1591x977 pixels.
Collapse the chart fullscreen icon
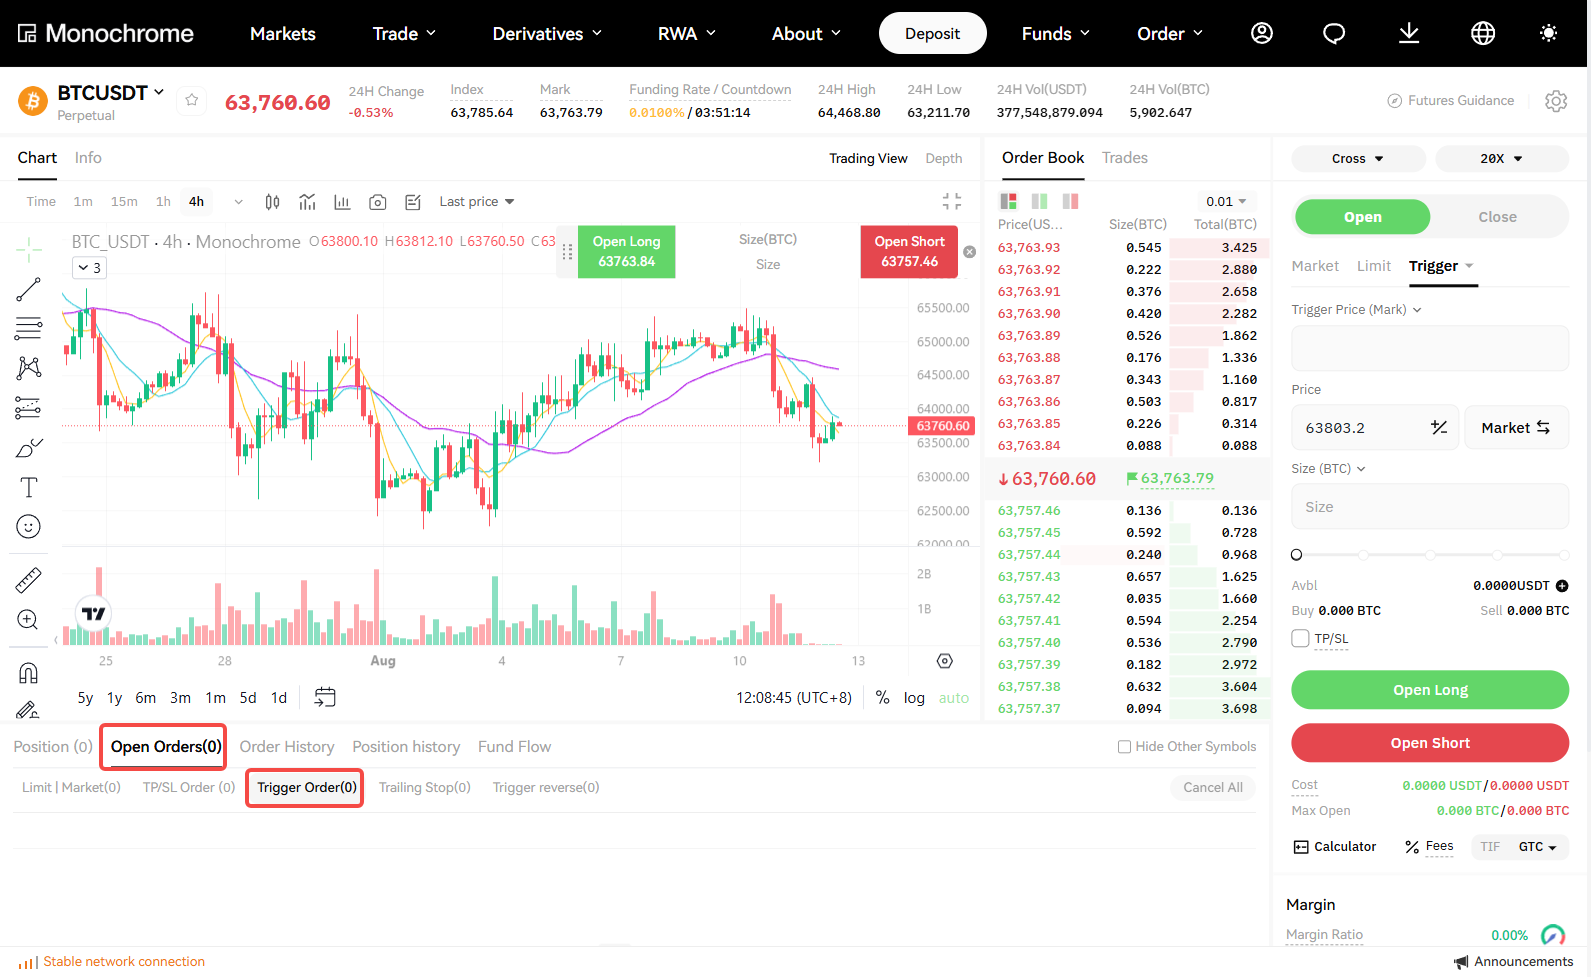pyautogui.click(x=952, y=201)
